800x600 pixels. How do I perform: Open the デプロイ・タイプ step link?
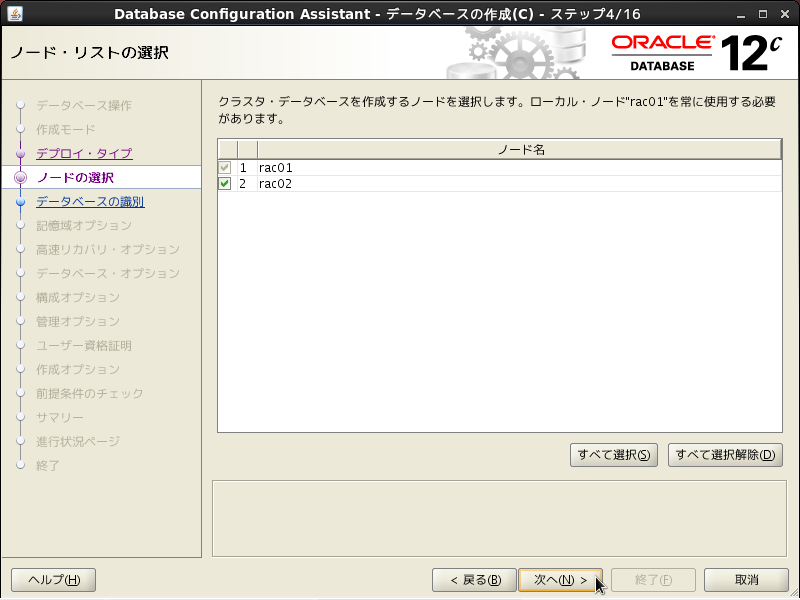click(x=84, y=154)
